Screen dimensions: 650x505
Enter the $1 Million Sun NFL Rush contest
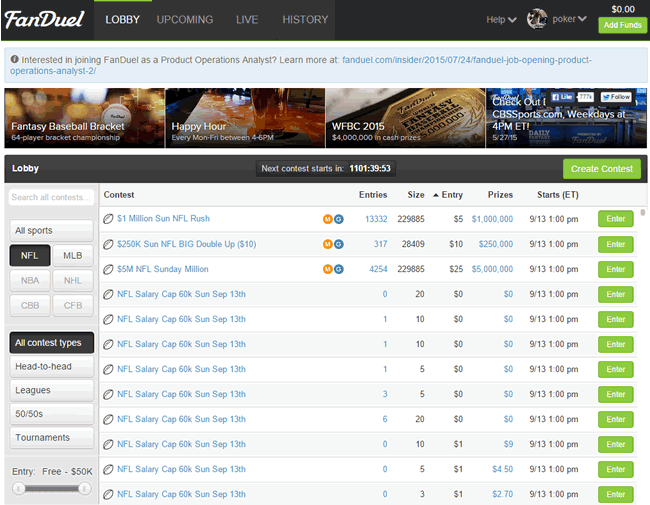click(x=616, y=219)
